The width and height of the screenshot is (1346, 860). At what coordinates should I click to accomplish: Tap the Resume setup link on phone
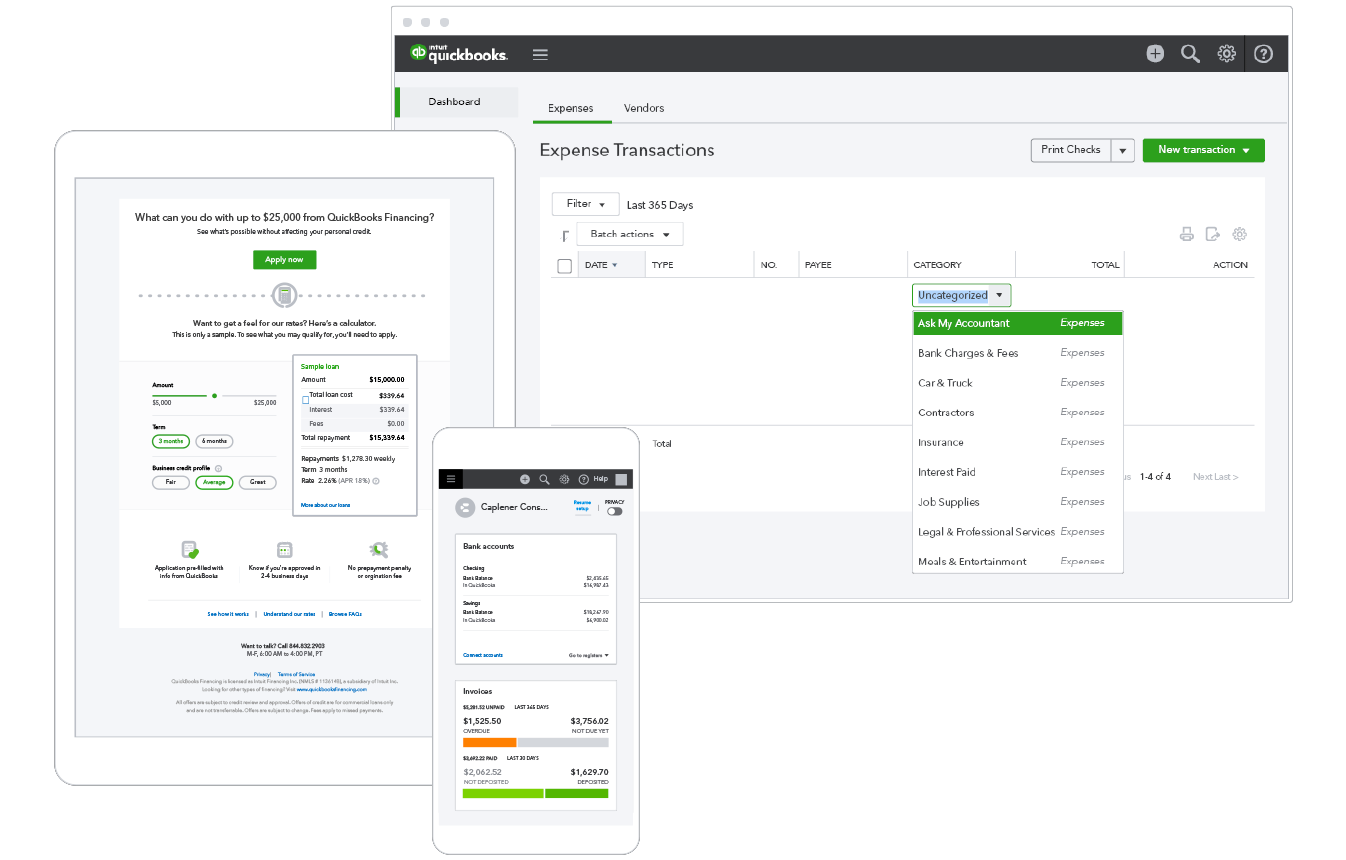pyautogui.click(x=582, y=506)
